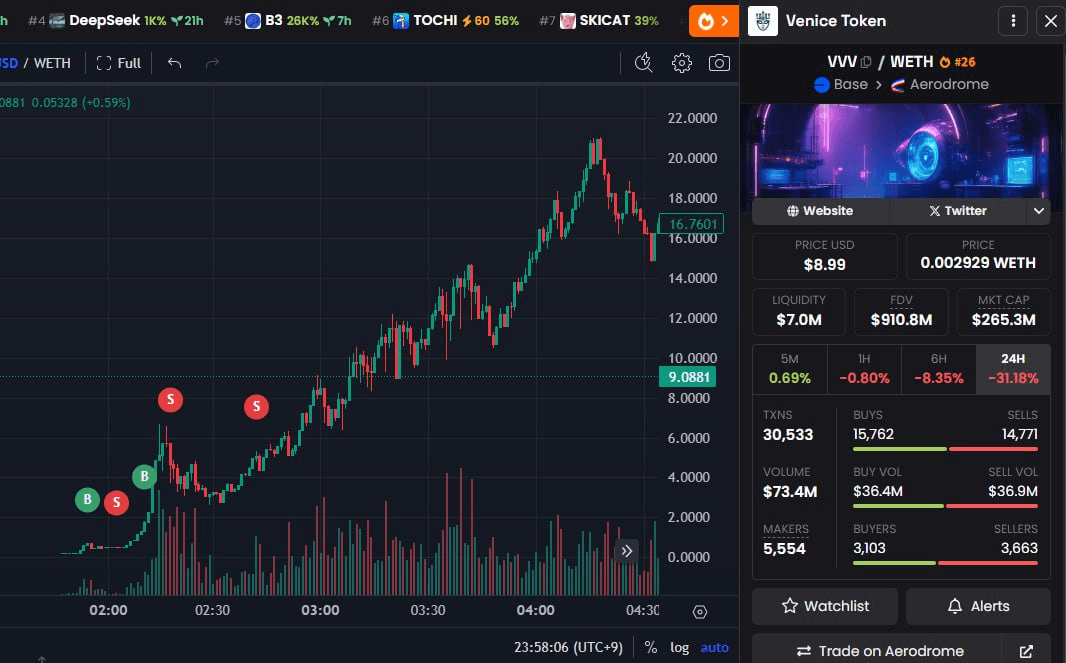
Task: Click Trade on Aerodrome button
Action: point(878,650)
